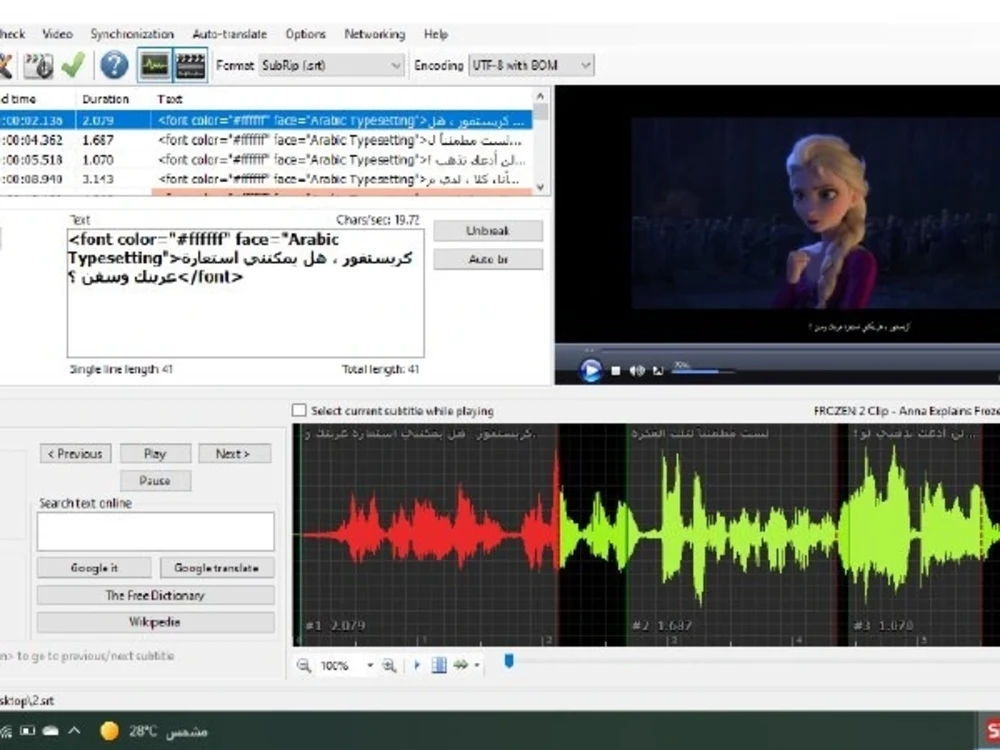The image size is (1000, 750).
Task: Stop the video with the square icon
Action: tap(615, 371)
